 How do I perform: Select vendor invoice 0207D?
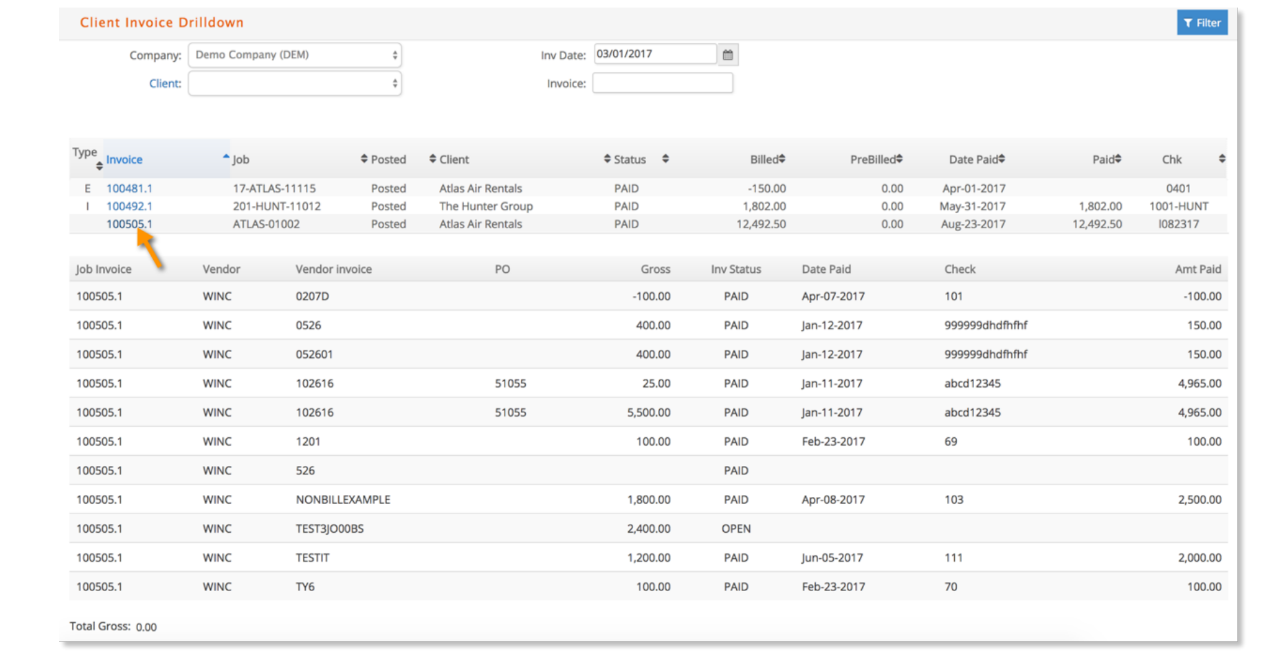pyautogui.click(x=312, y=296)
